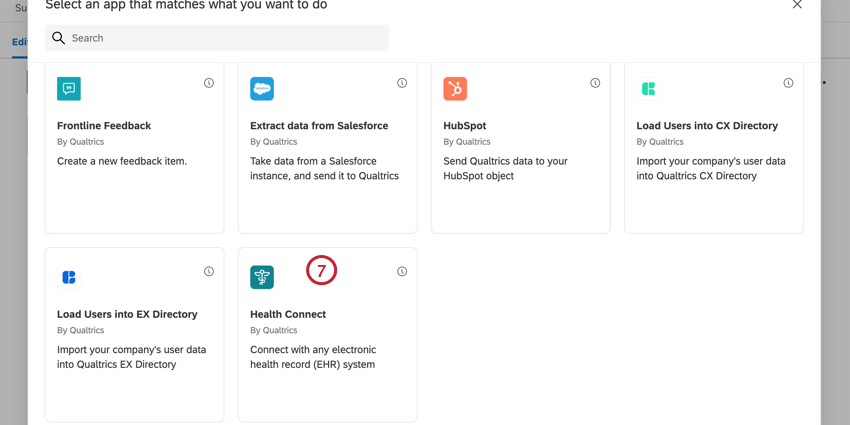This screenshot has width=850, height=425.
Task: Open info for Load Users into CX Directory
Action: coord(788,83)
